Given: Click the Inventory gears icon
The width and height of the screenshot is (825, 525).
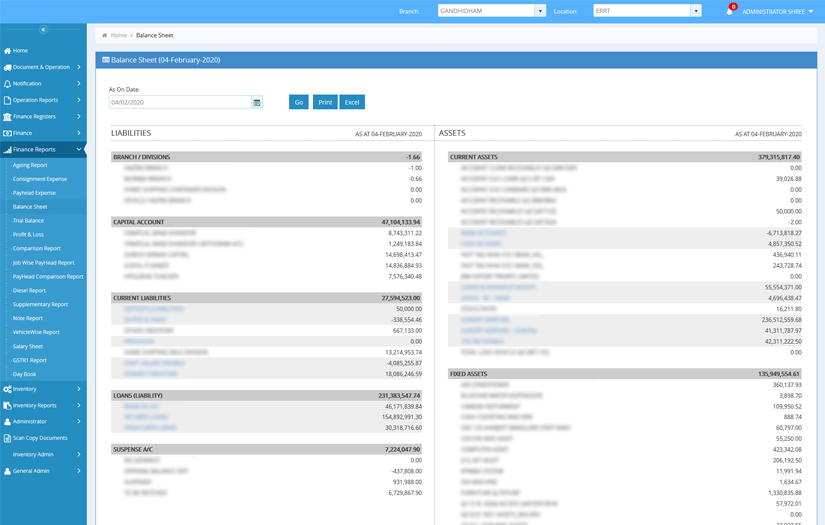Looking at the screenshot, I should pyautogui.click(x=7, y=389).
